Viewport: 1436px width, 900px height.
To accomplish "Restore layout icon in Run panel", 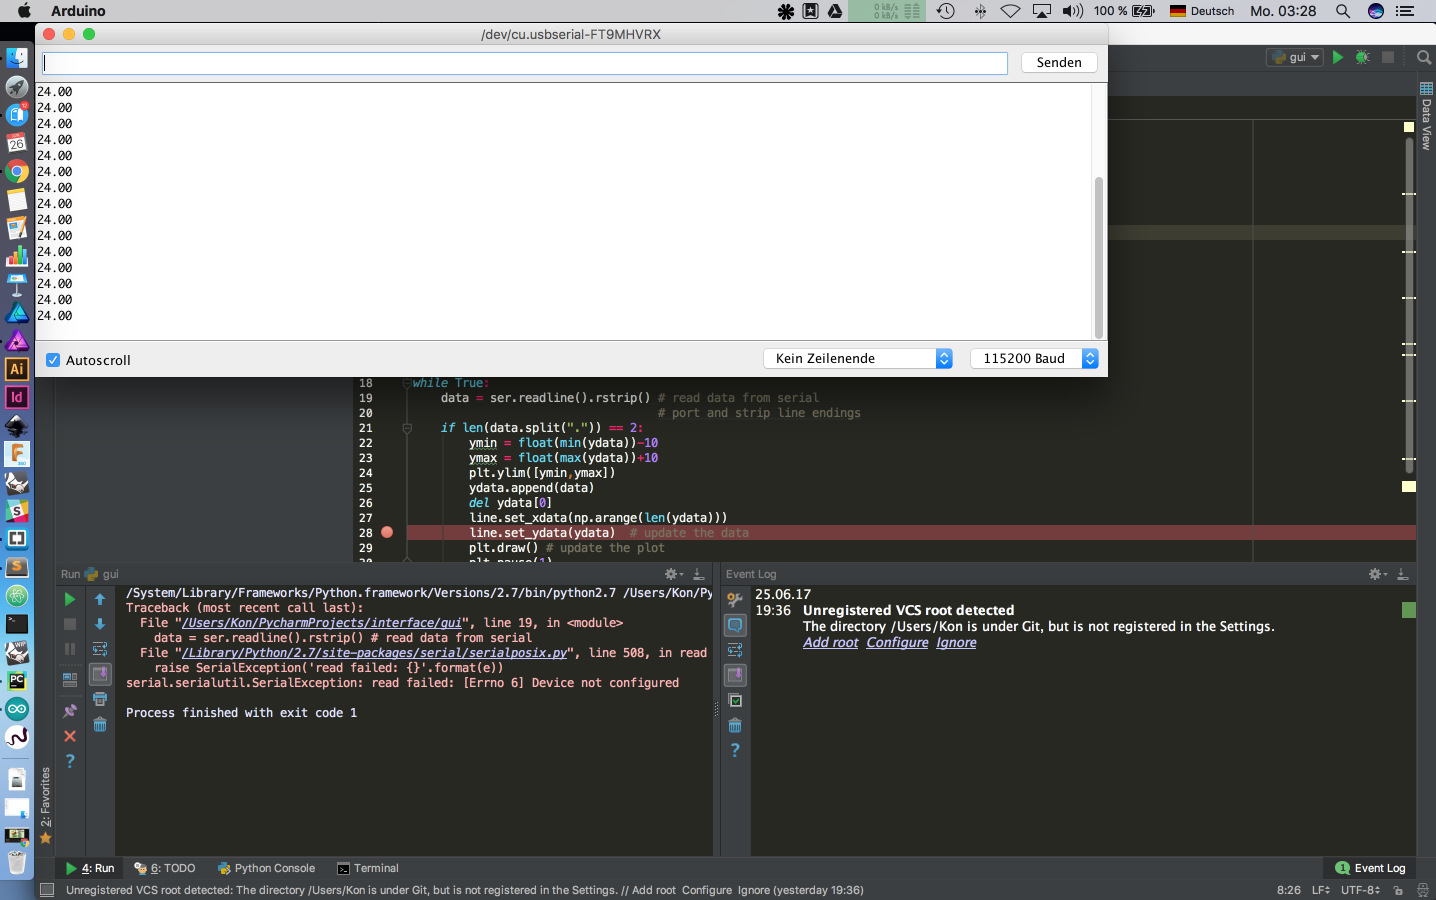I will click(70, 679).
